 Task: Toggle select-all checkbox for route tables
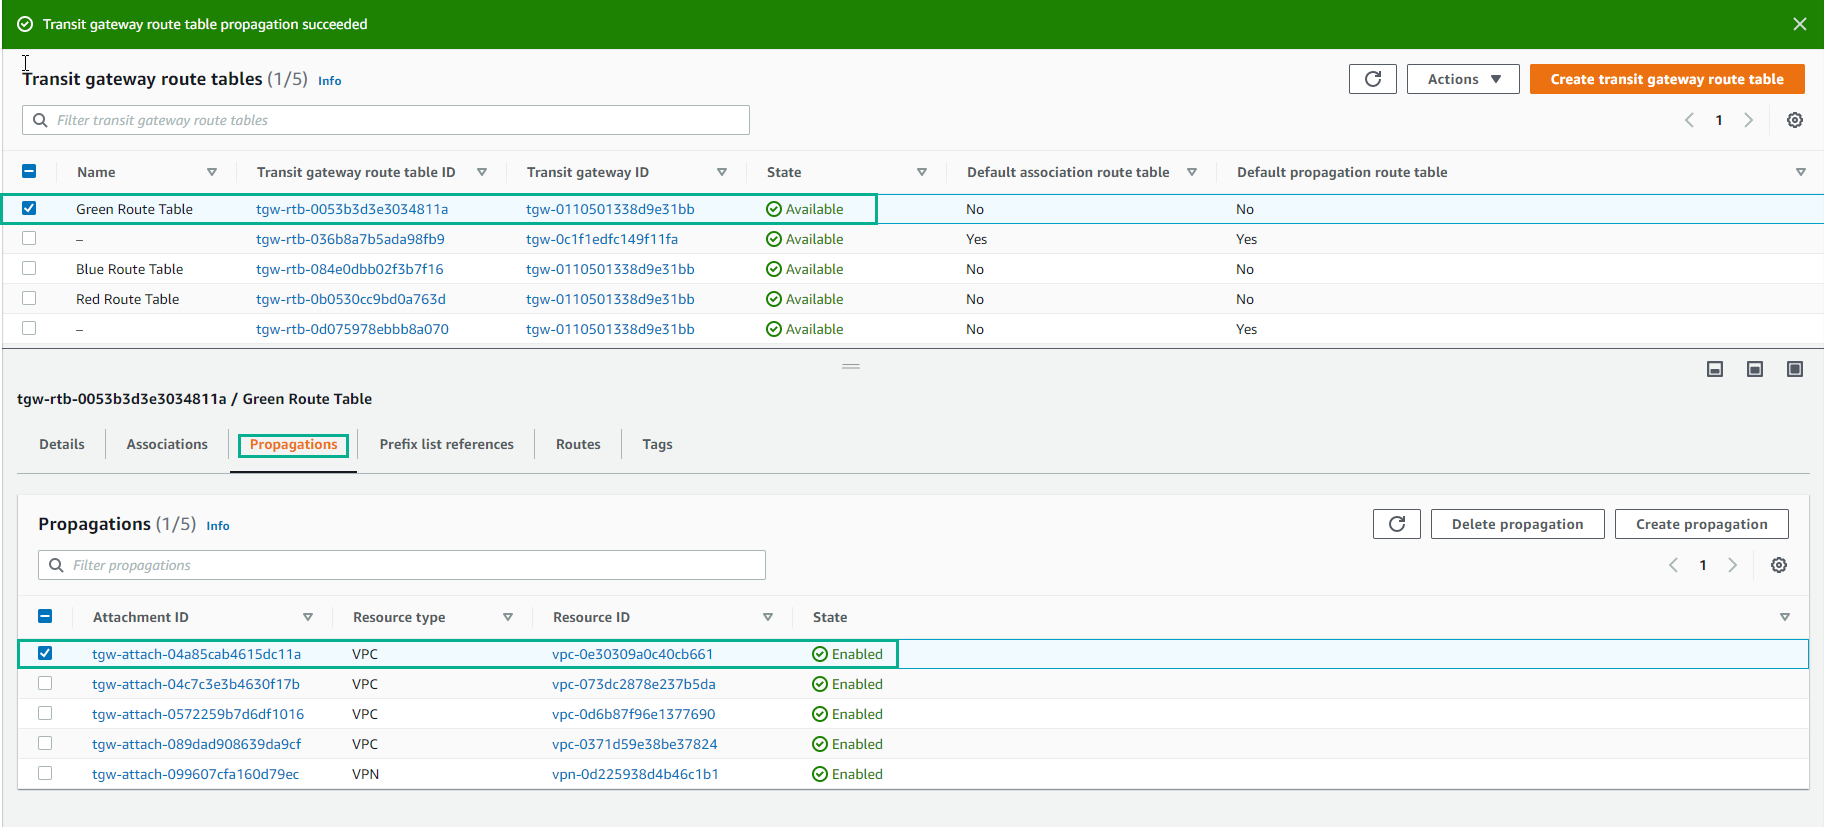pyautogui.click(x=29, y=171)
